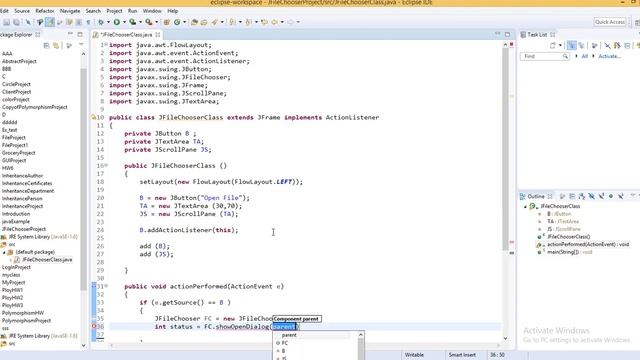Viewport: 640px width, 360px height.
Task: Select the LoginProject in Package Explorer
Action: click(x=16, y=267)
